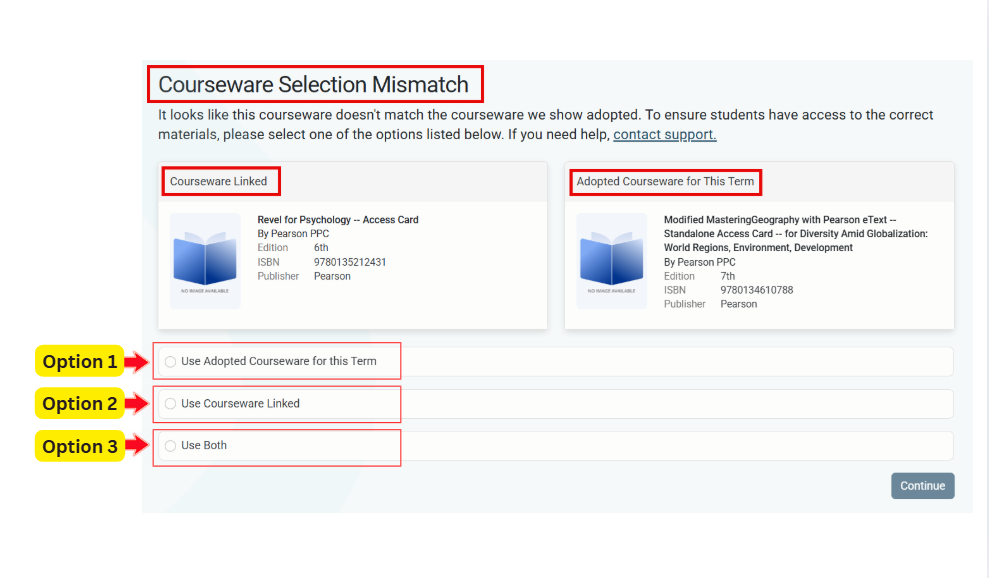Choose the Use Courseware Linked radio option
The height and width of the screenshot is (578, 989).
(x=170, y=404)
